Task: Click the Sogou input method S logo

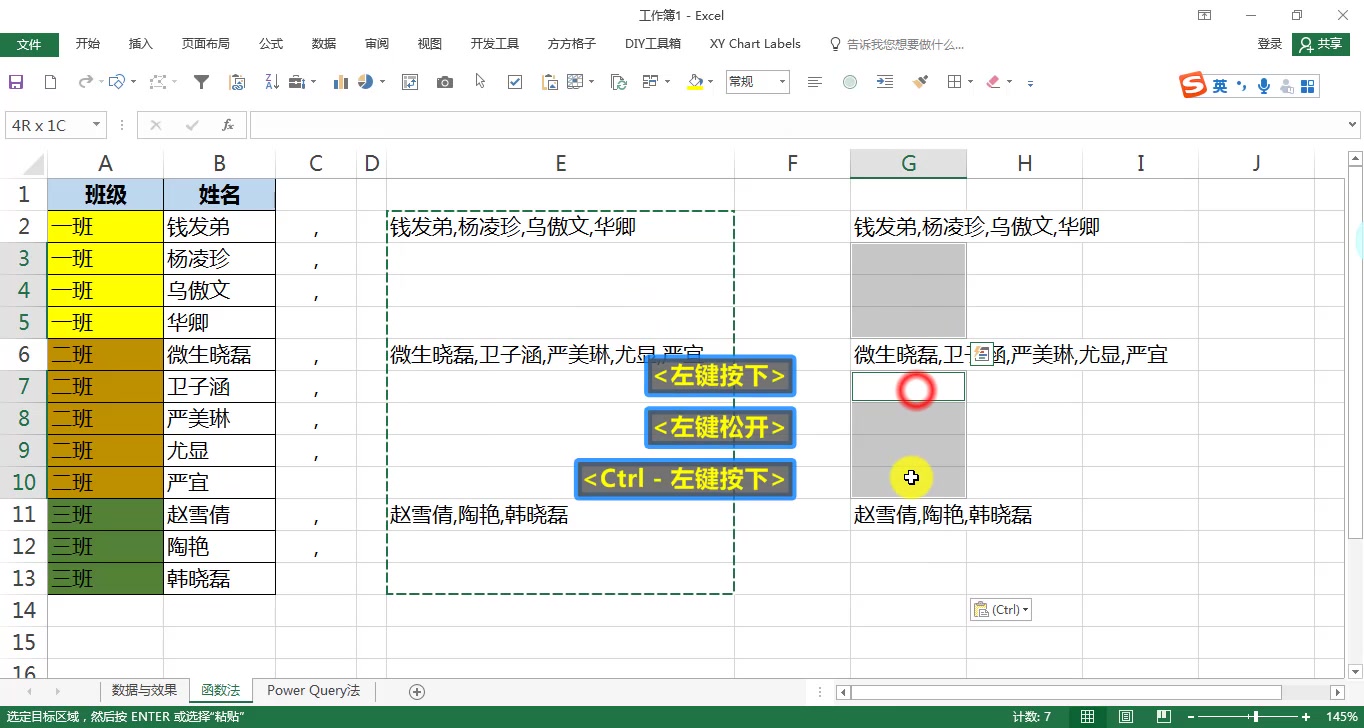Action: coord(1194,86)
